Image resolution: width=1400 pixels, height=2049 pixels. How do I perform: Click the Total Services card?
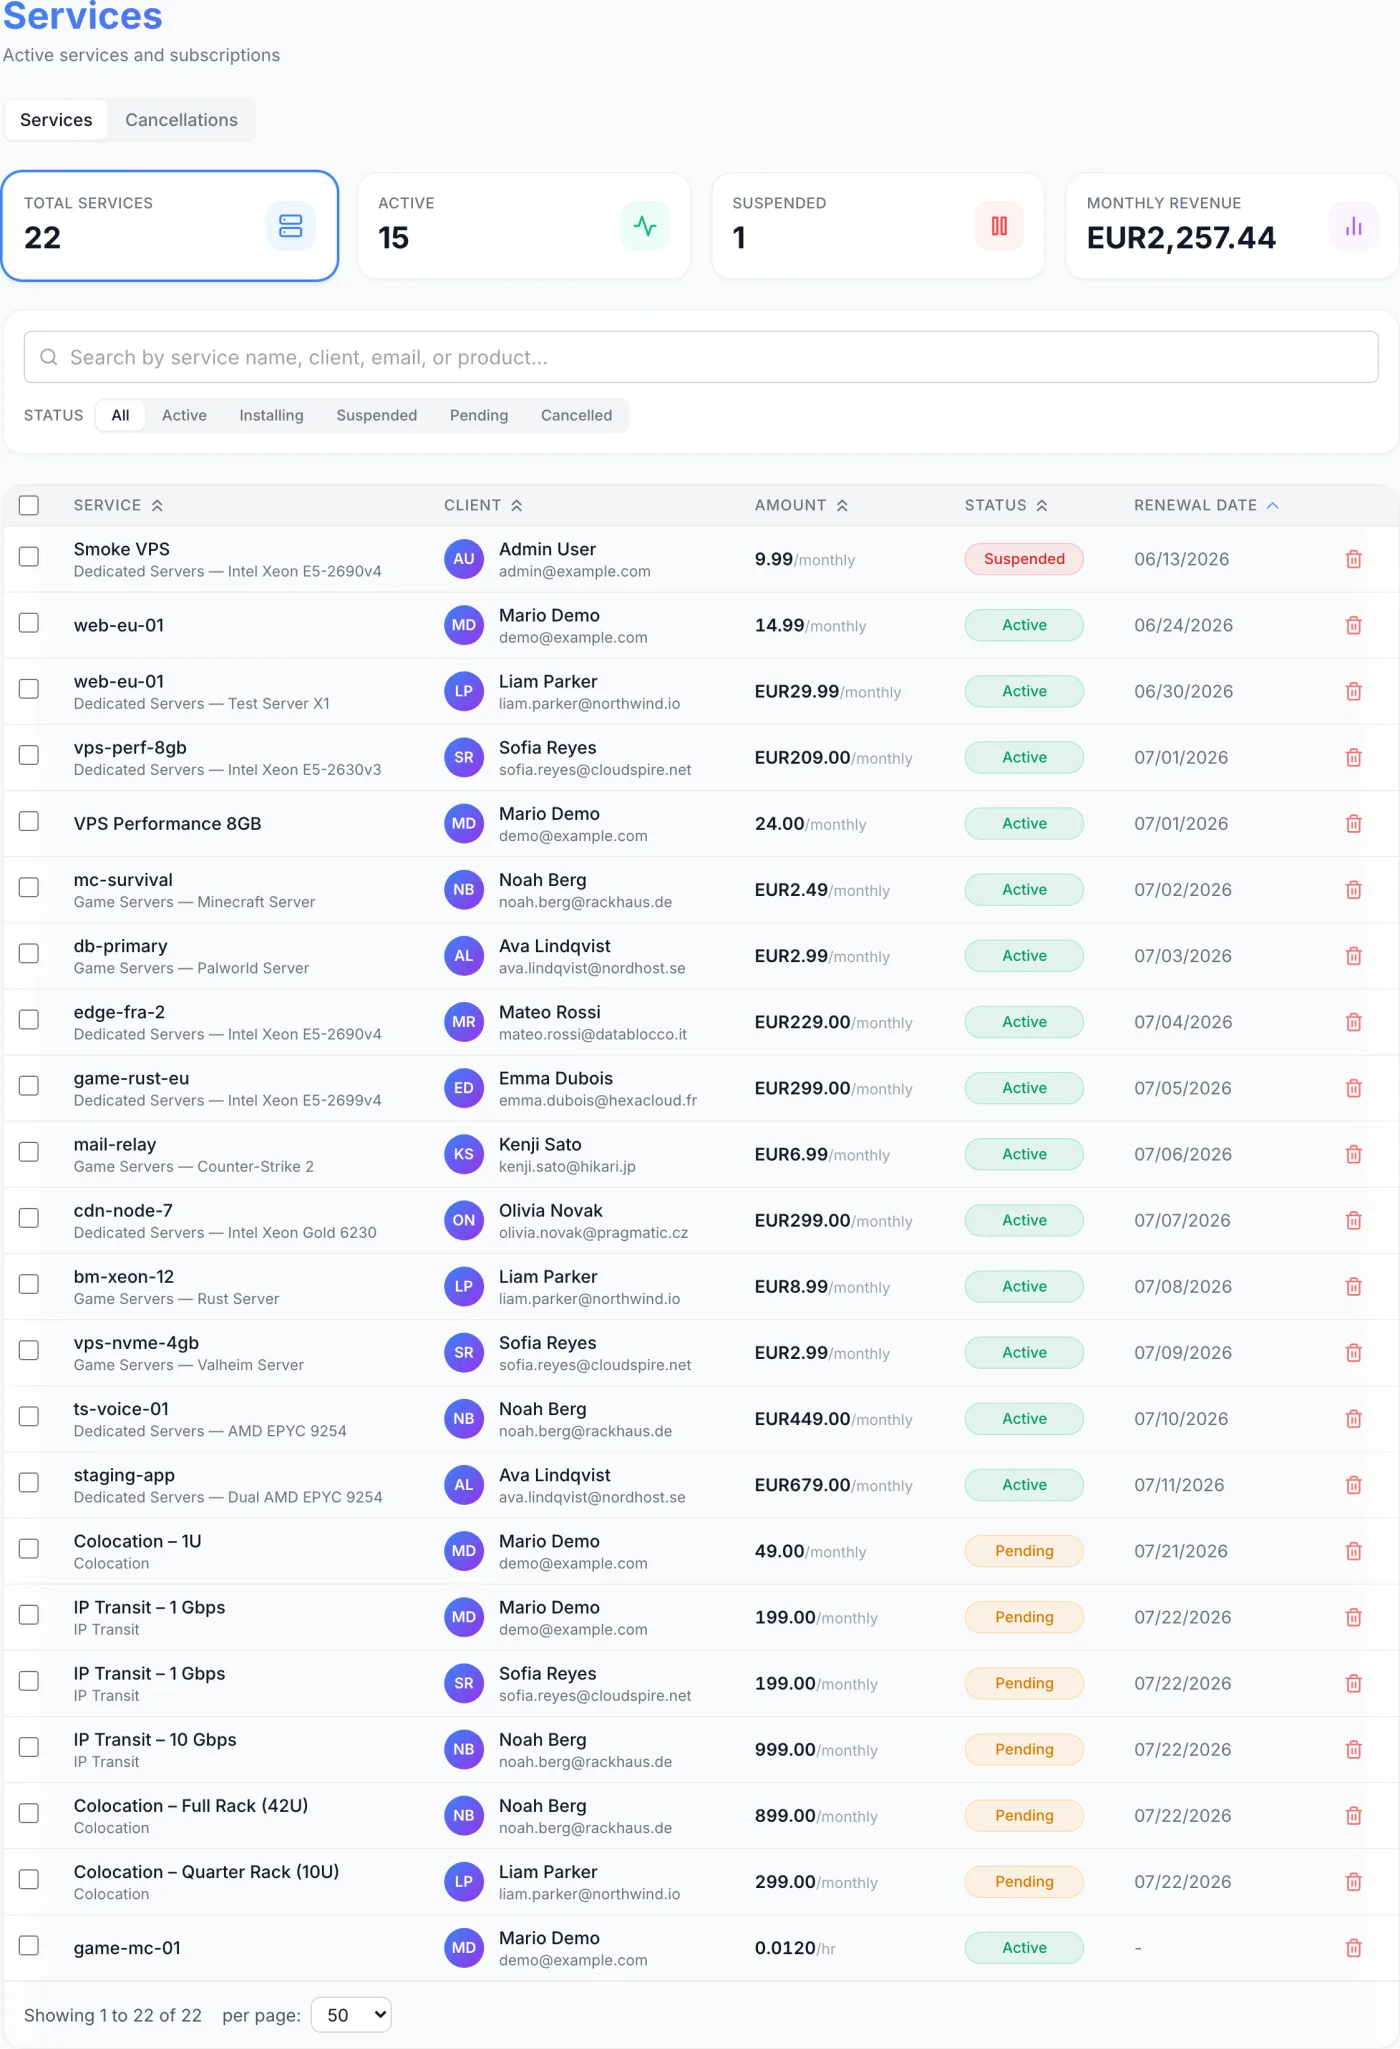tap(170, 226)
